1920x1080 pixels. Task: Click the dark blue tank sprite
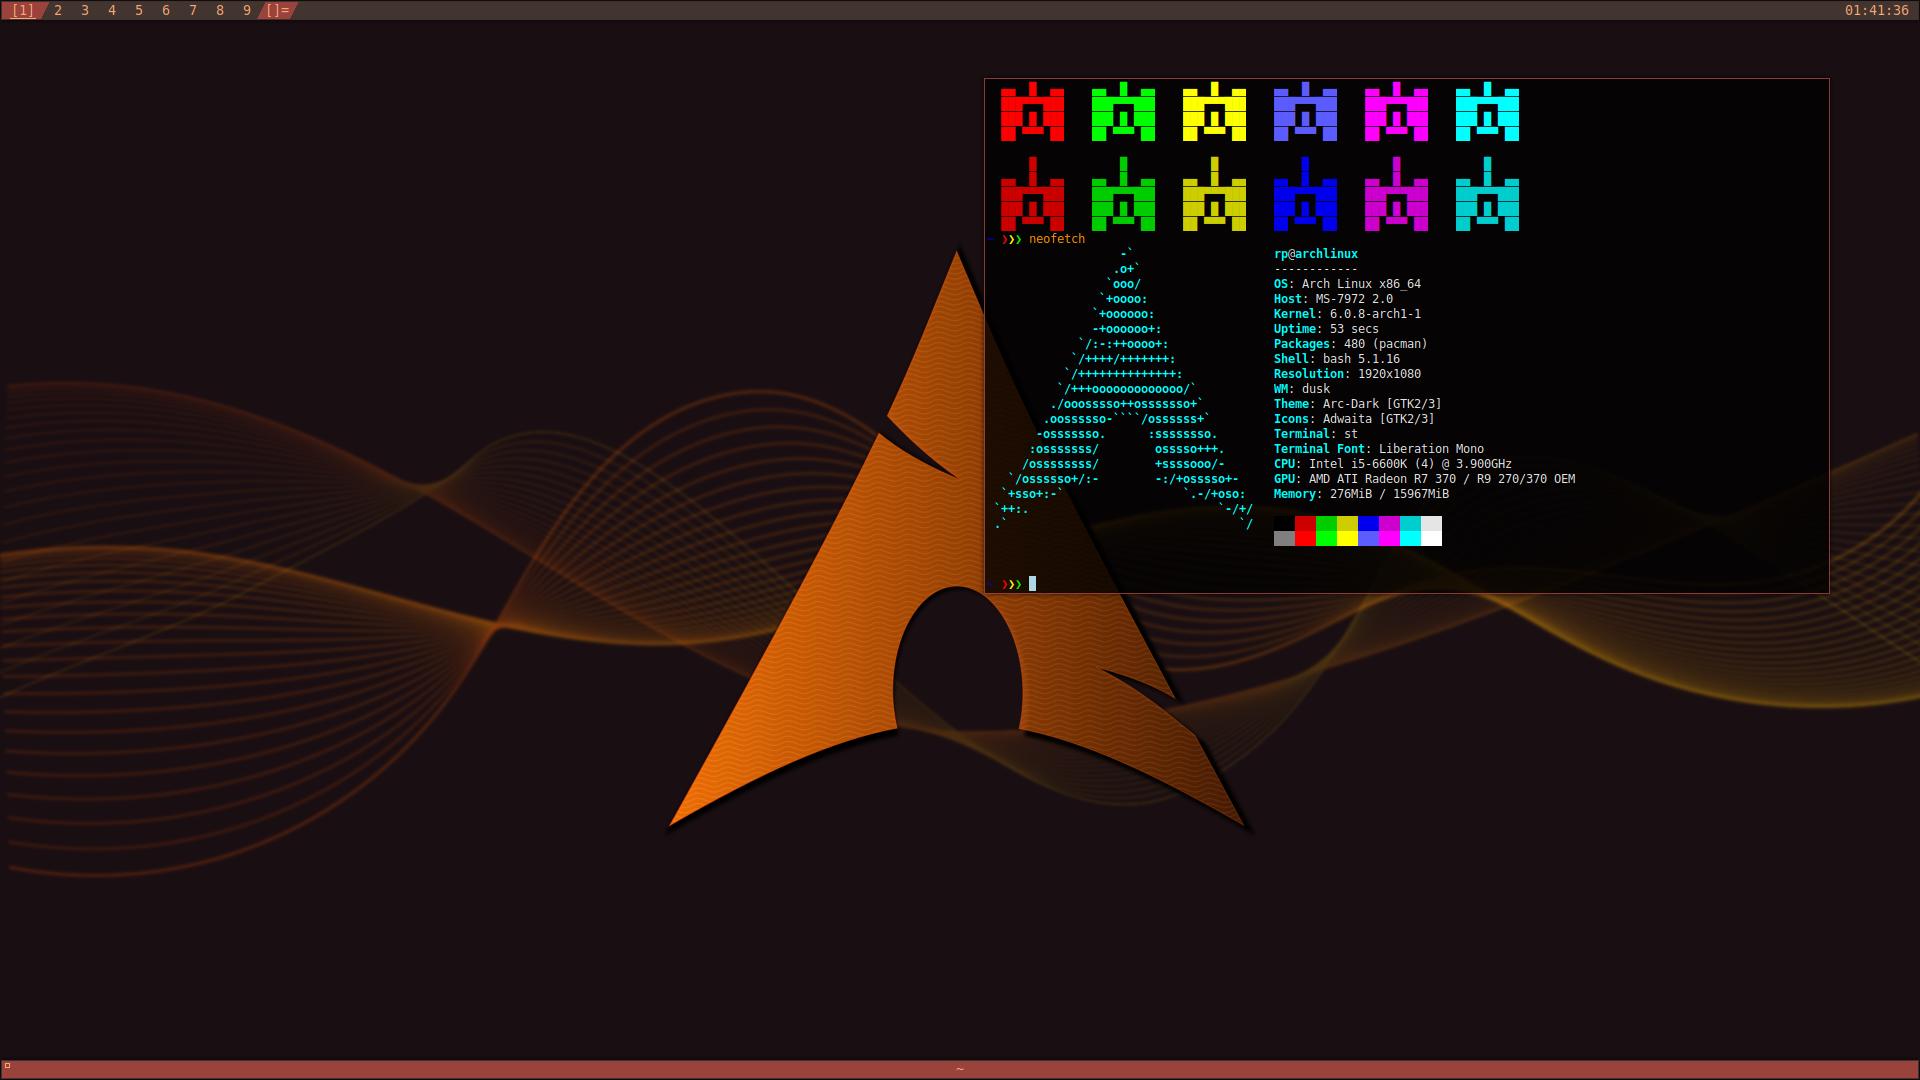[x=1306, y=194]
